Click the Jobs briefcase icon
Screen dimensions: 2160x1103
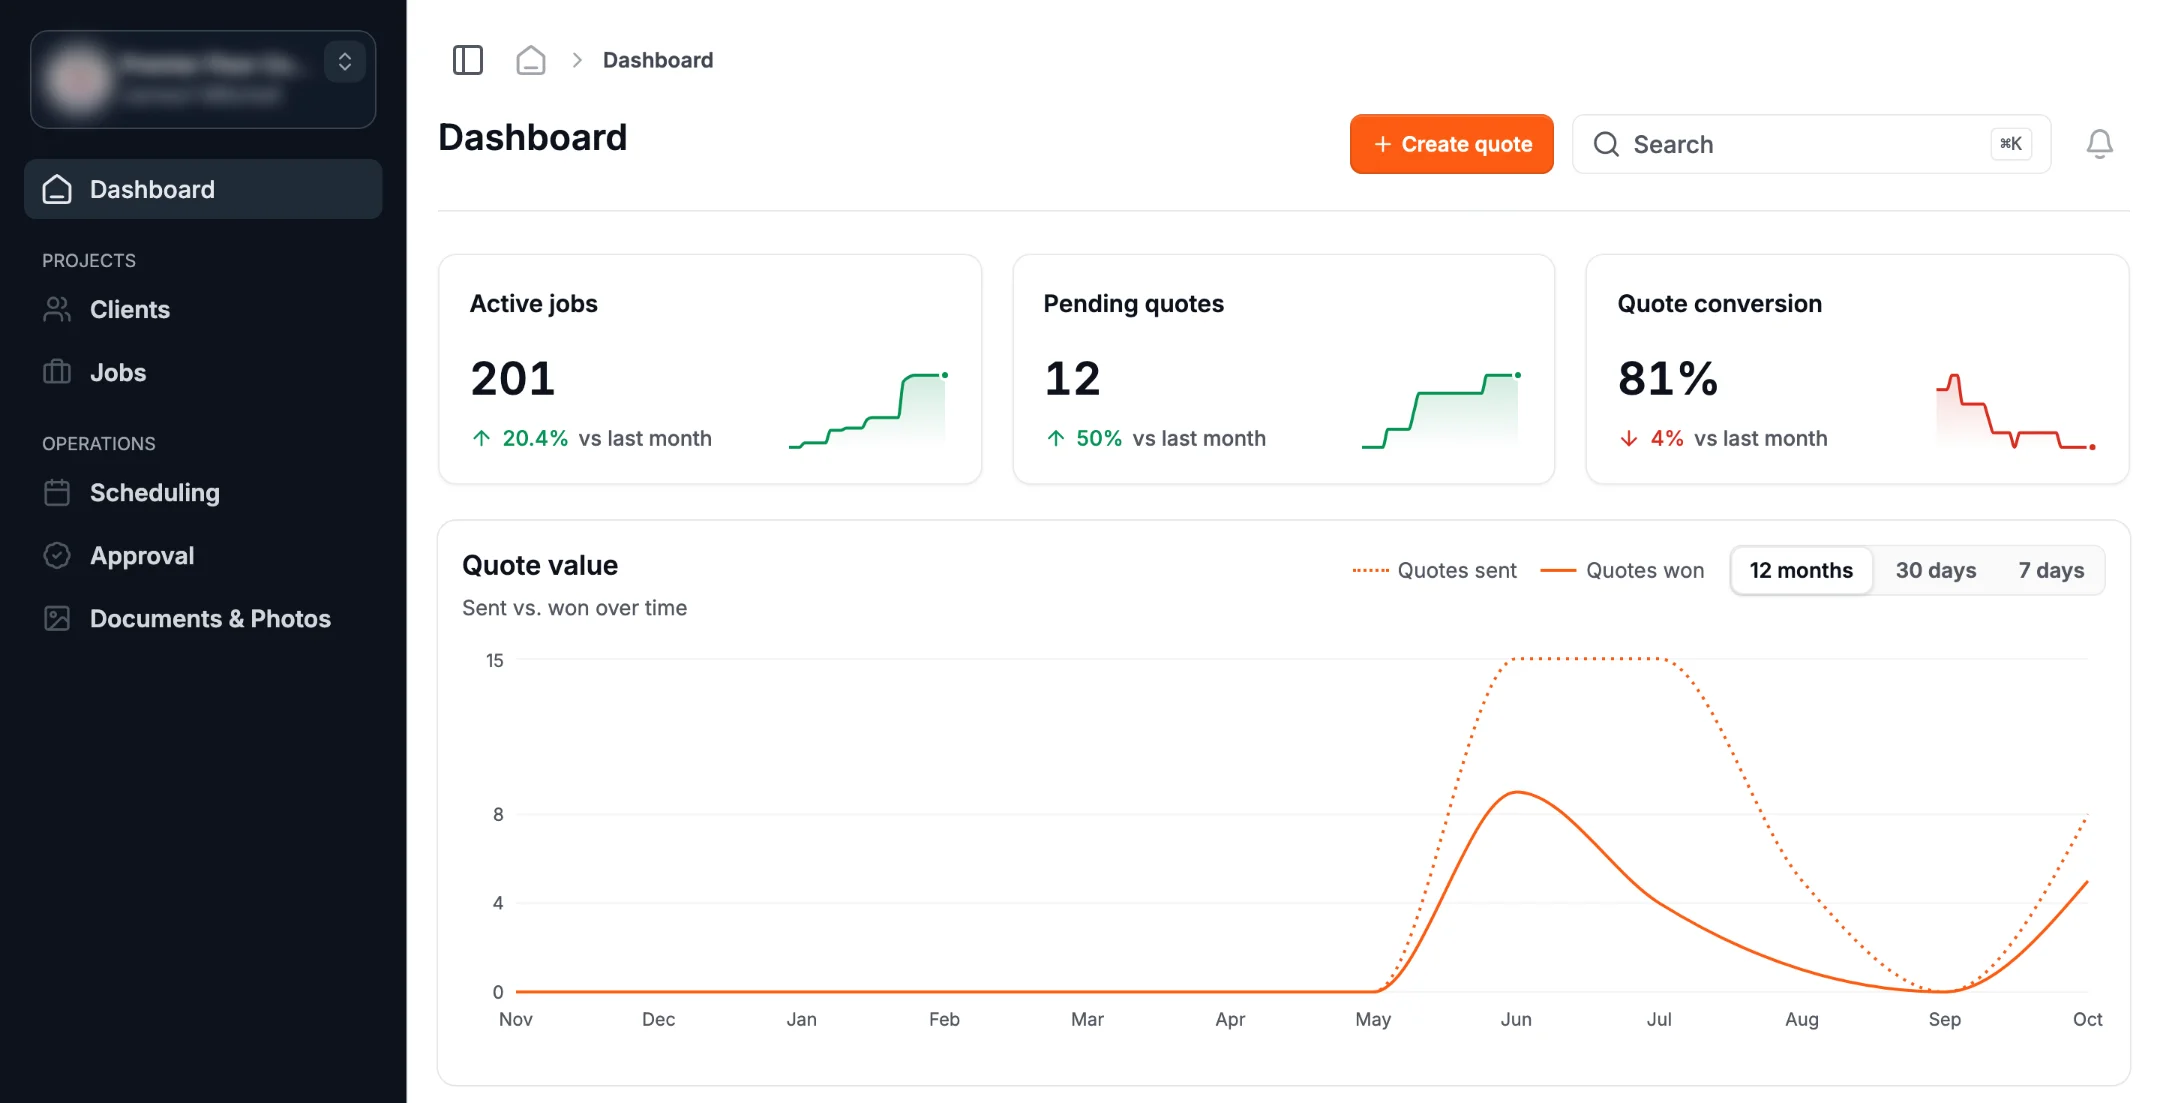click(57, 372)
